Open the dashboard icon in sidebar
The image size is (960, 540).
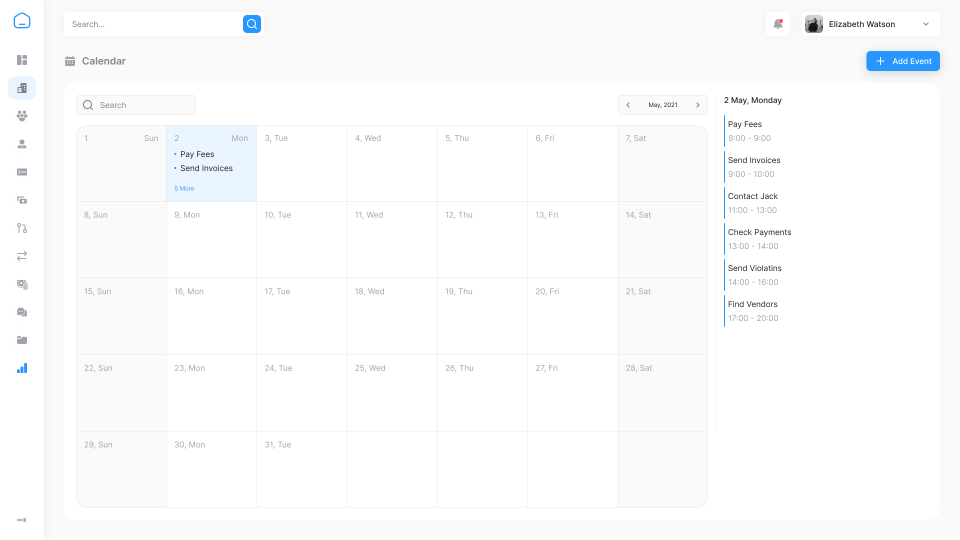pyautogui.click(x=22, y=60)
